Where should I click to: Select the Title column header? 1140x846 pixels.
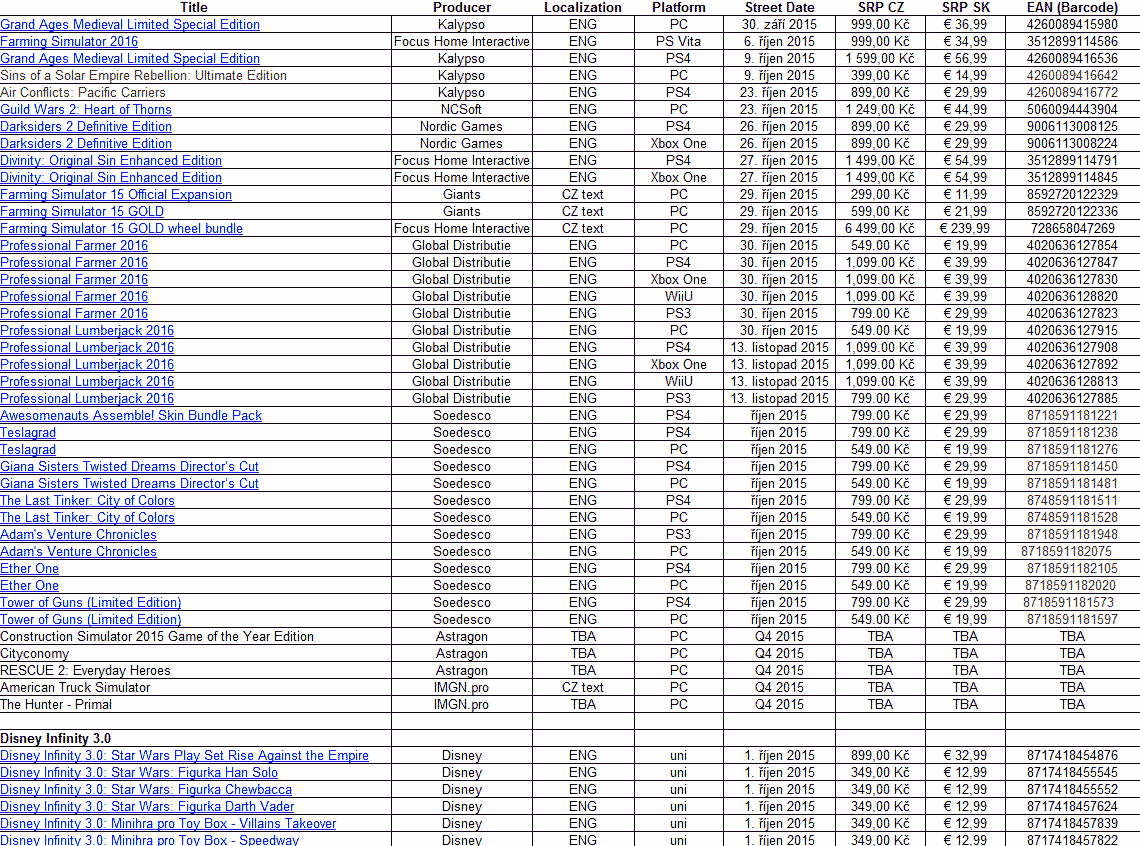tap(193, 8)
